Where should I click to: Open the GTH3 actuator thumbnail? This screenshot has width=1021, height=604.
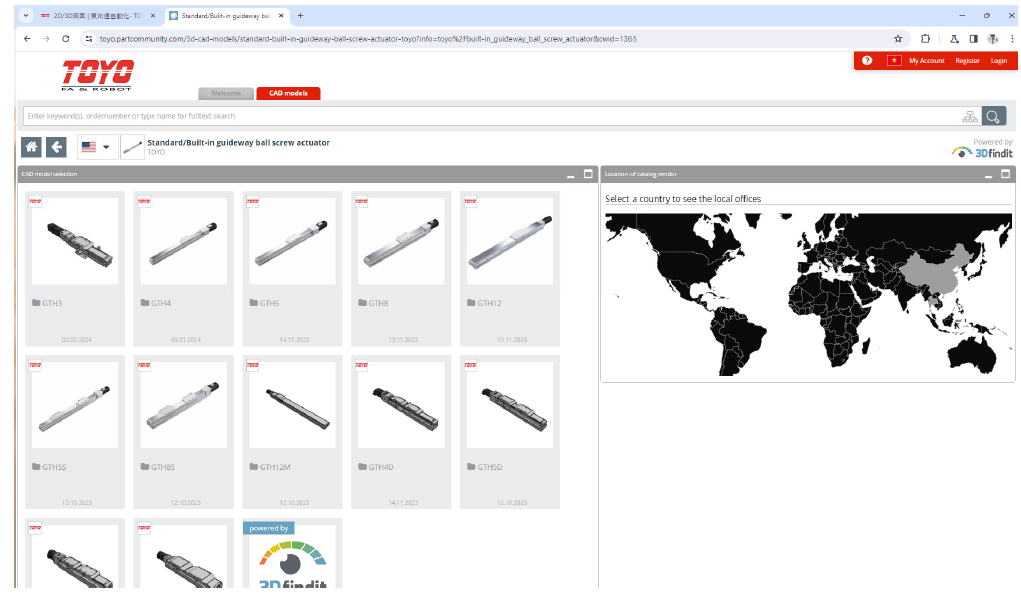point(75,241)
